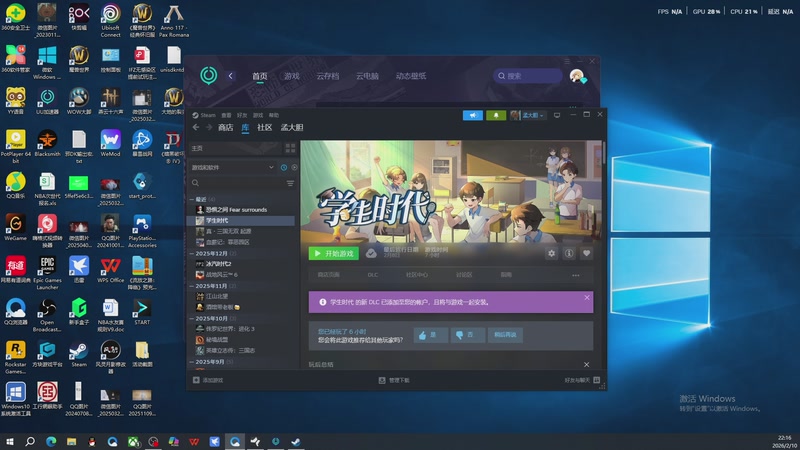The height and width of the screenshot is (450, 800).
Task: Open WeMod desktop icon
Action: pos(111,143)
